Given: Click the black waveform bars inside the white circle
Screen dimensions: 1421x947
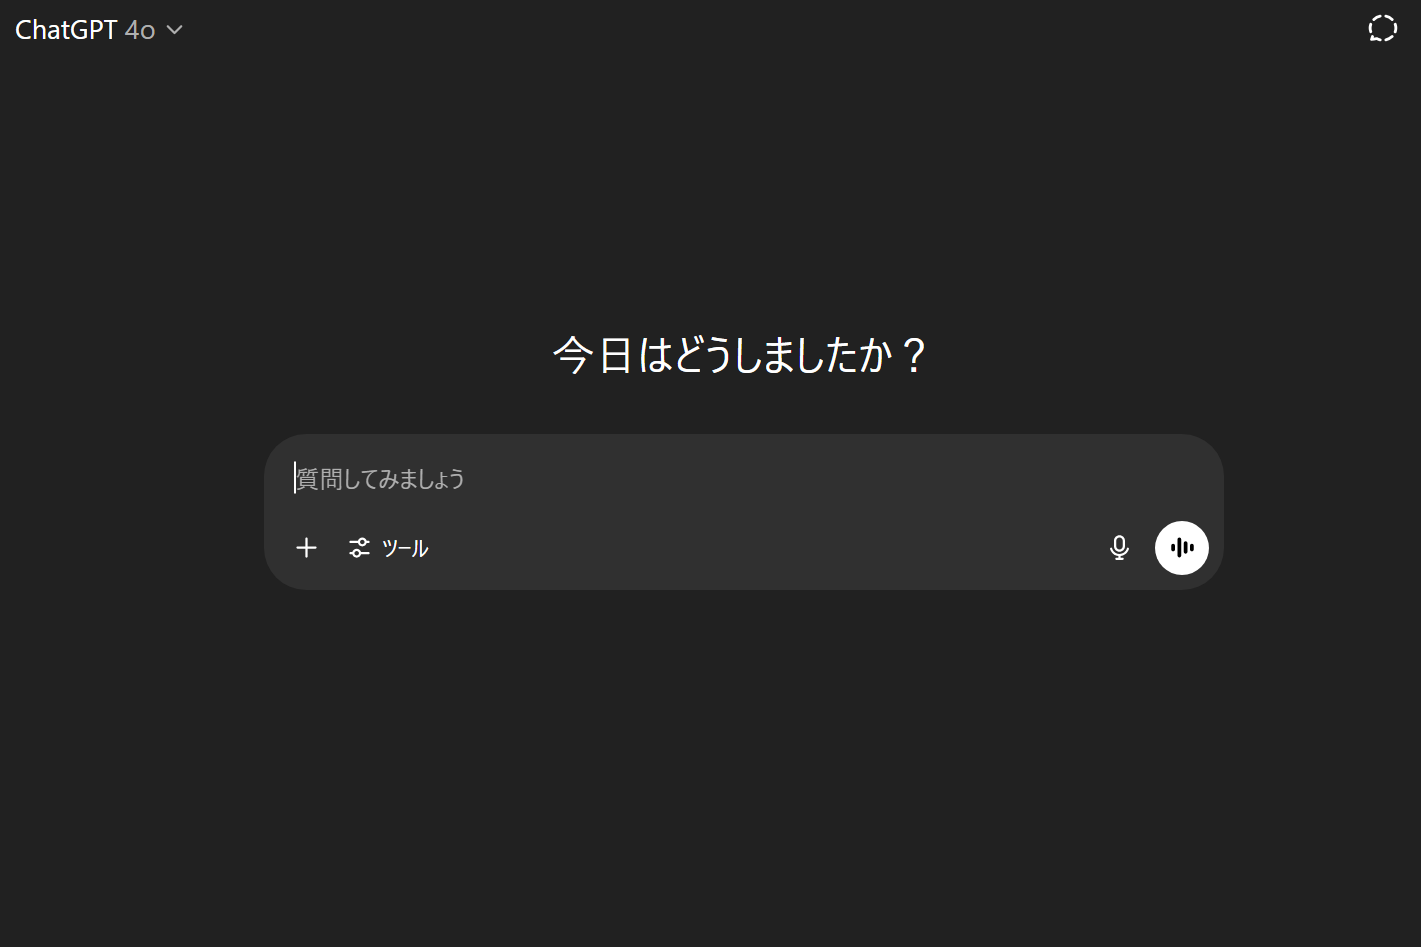Looking at the screenshot, I should click(x=1182, y=548).
